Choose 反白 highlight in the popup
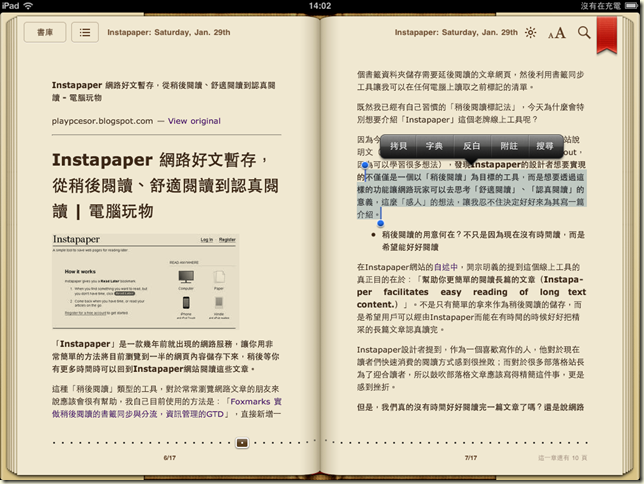This screenshot has height=484, width=644. coord(472,146)
